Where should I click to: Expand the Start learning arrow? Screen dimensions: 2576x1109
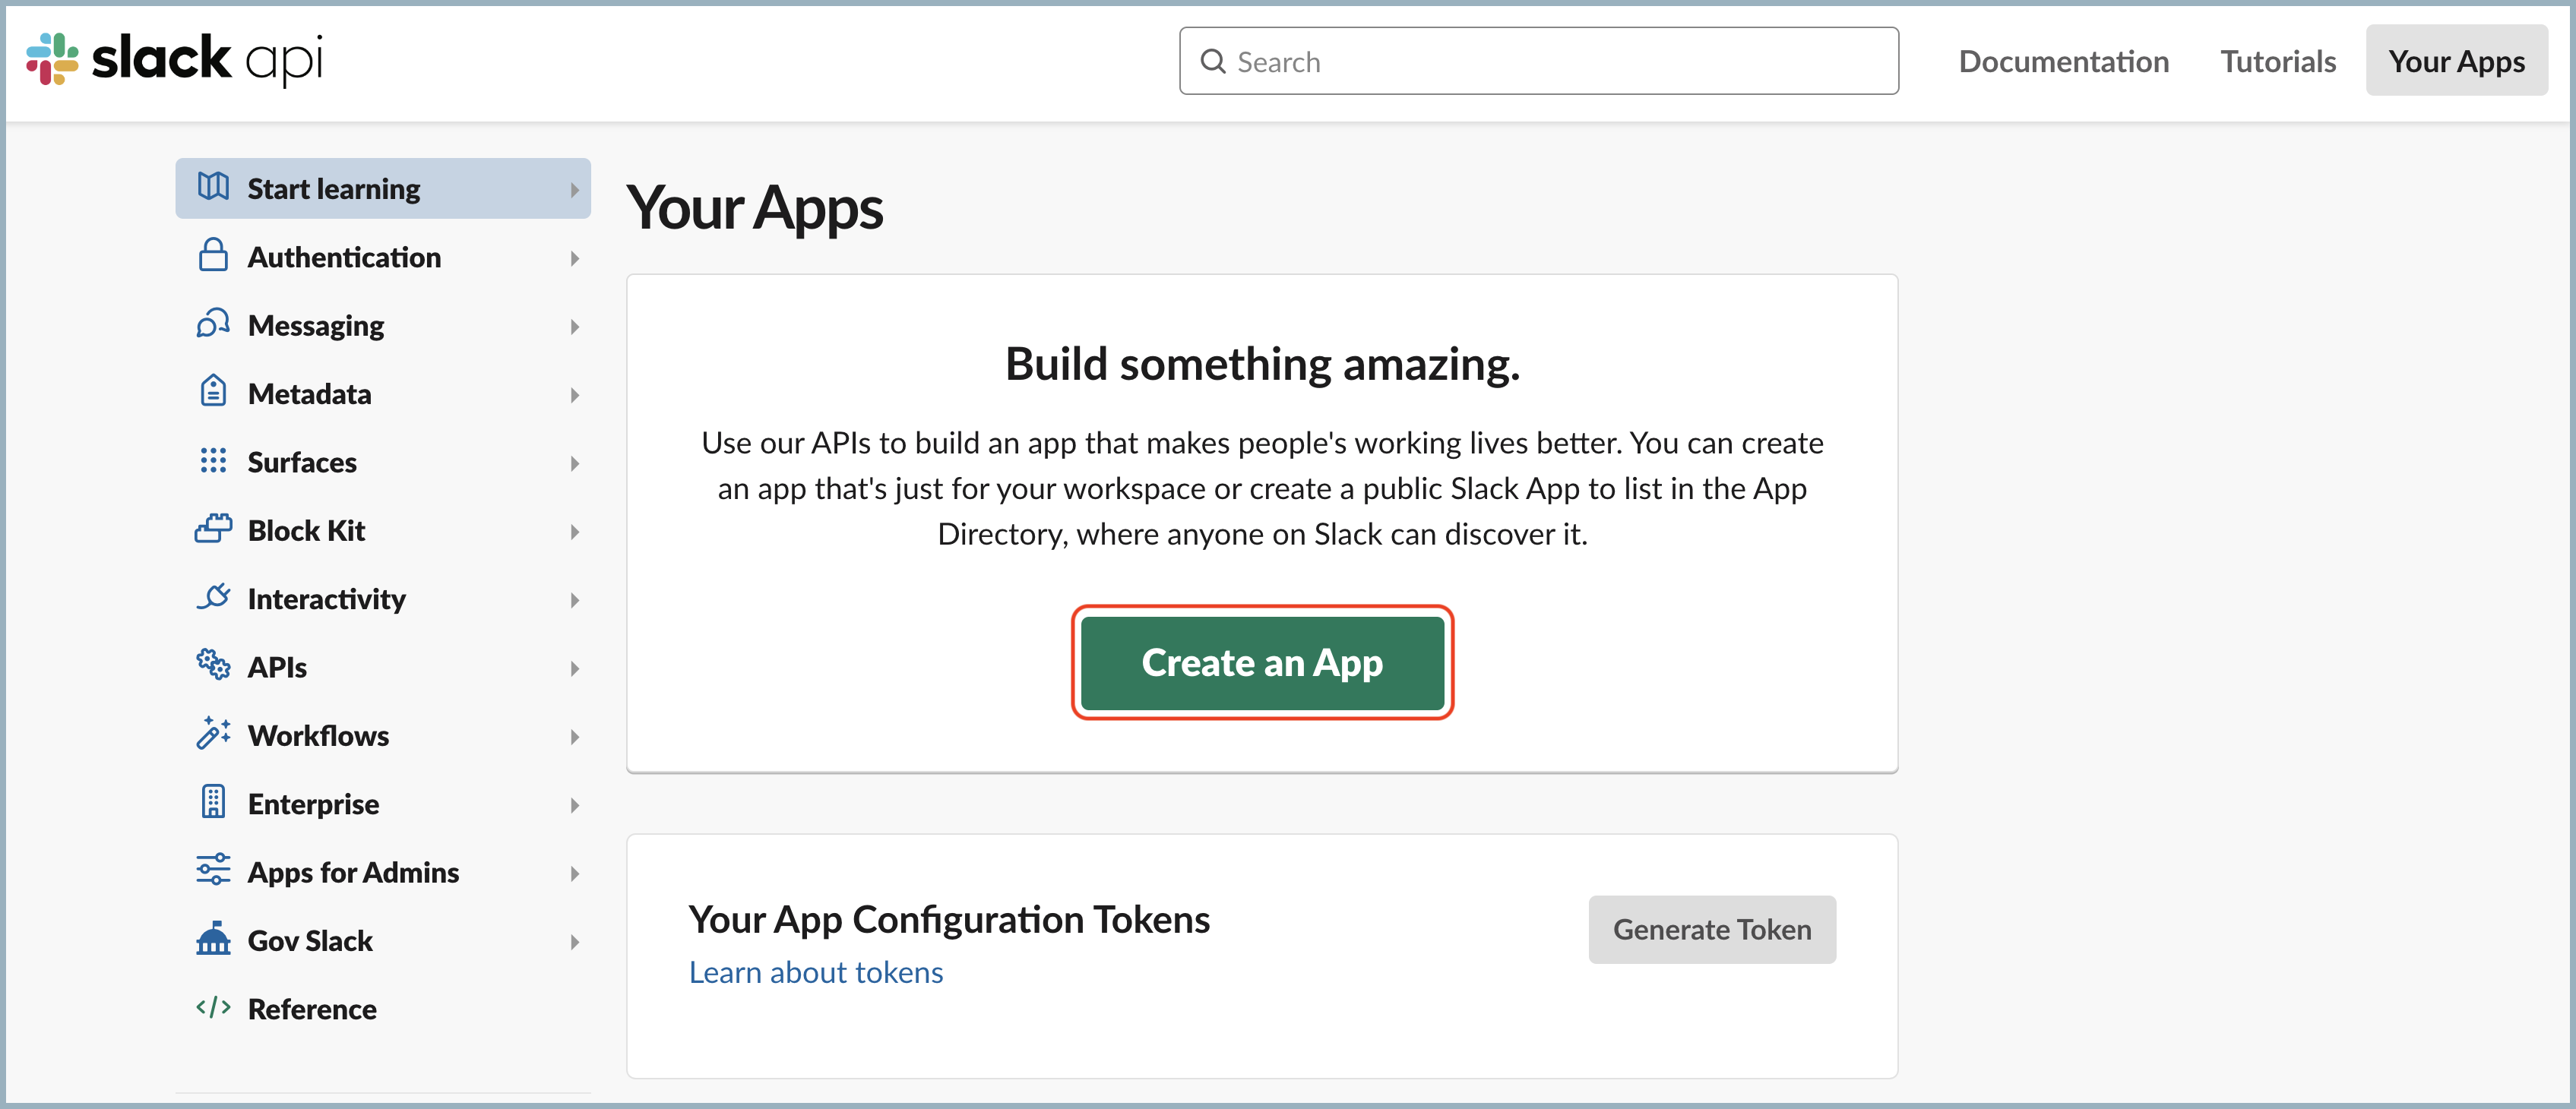(575, 189)
